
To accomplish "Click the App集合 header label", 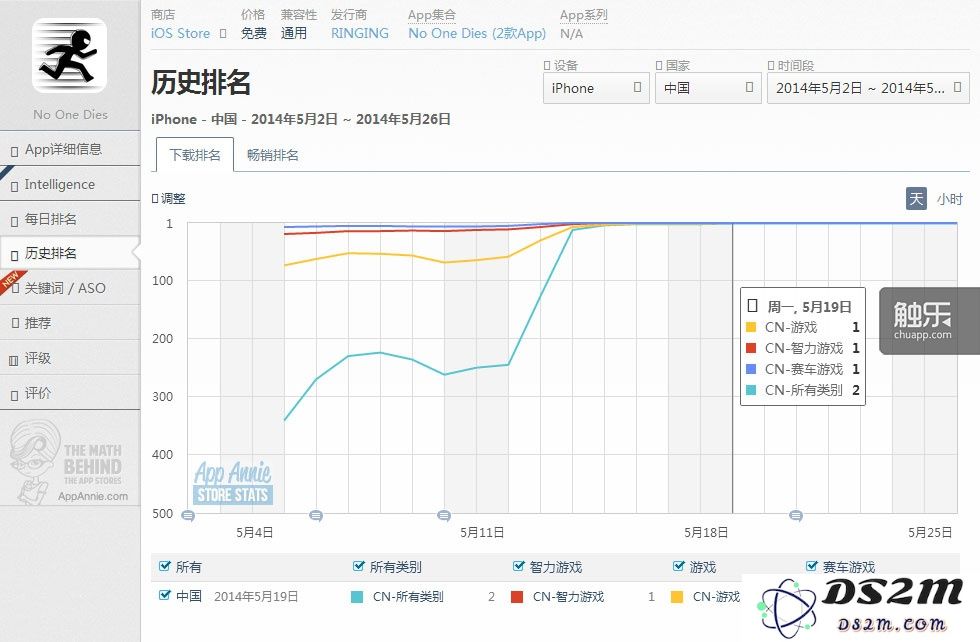I will [432, 15].
